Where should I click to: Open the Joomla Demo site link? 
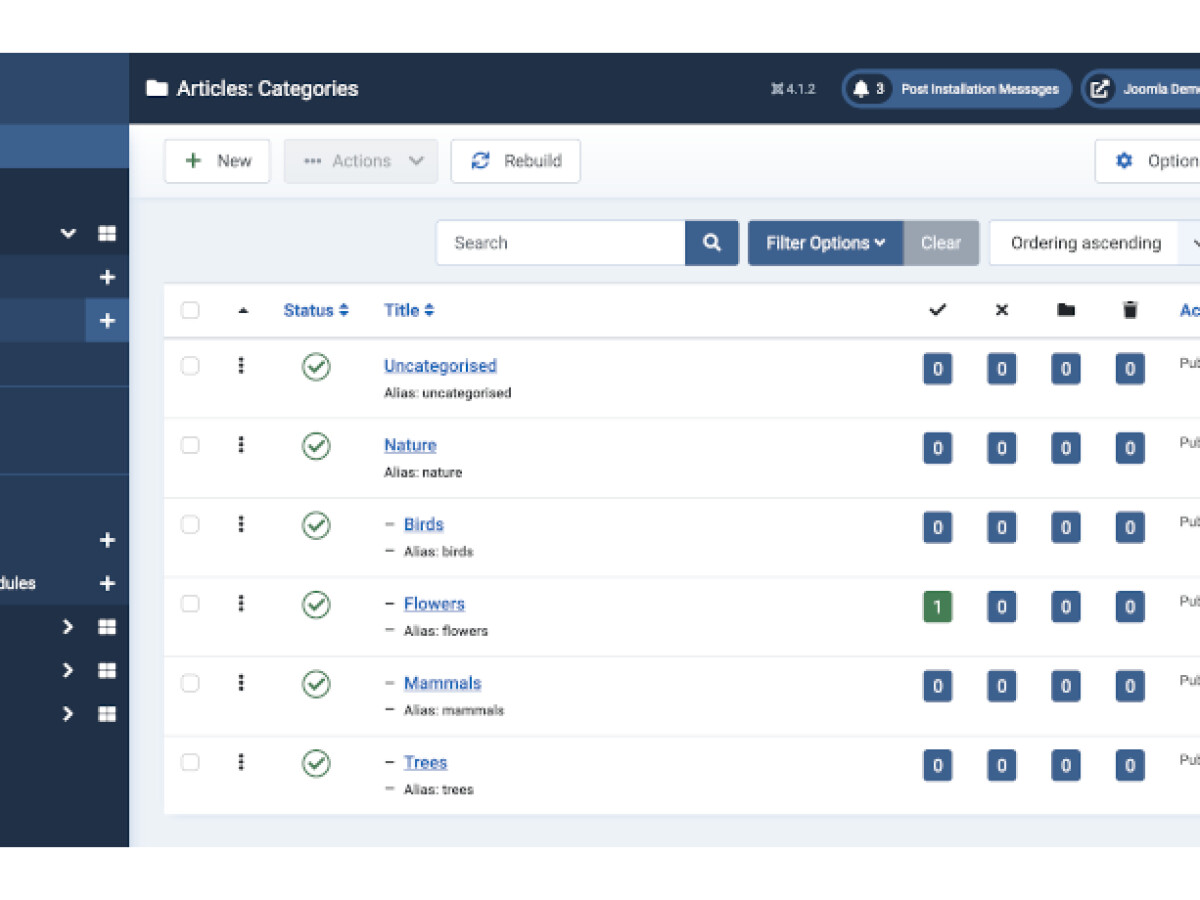pos(1141,89)
